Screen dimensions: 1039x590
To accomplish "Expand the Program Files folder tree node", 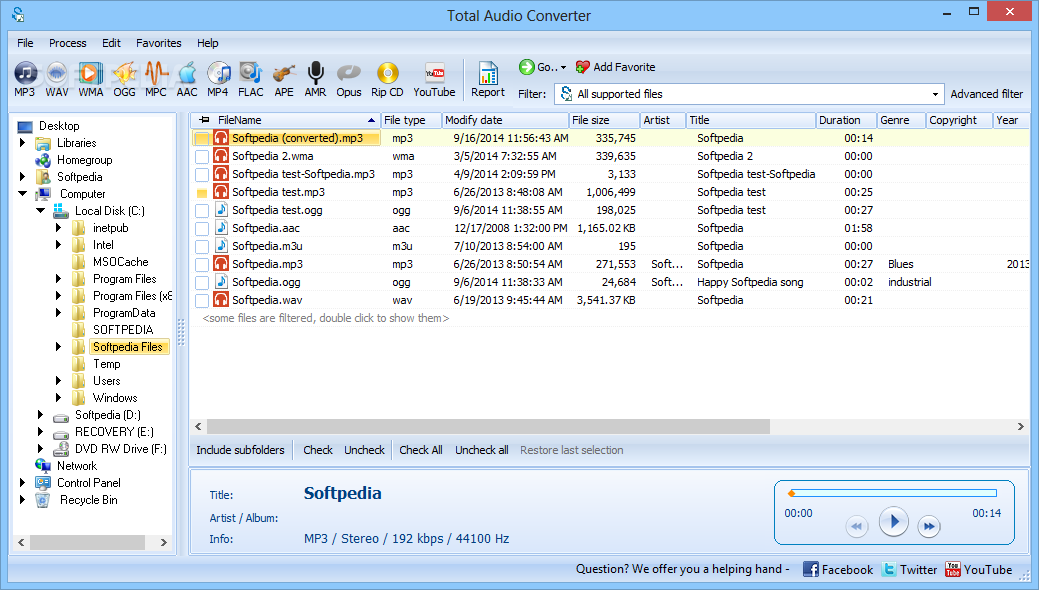I will [x=59, y=279].
